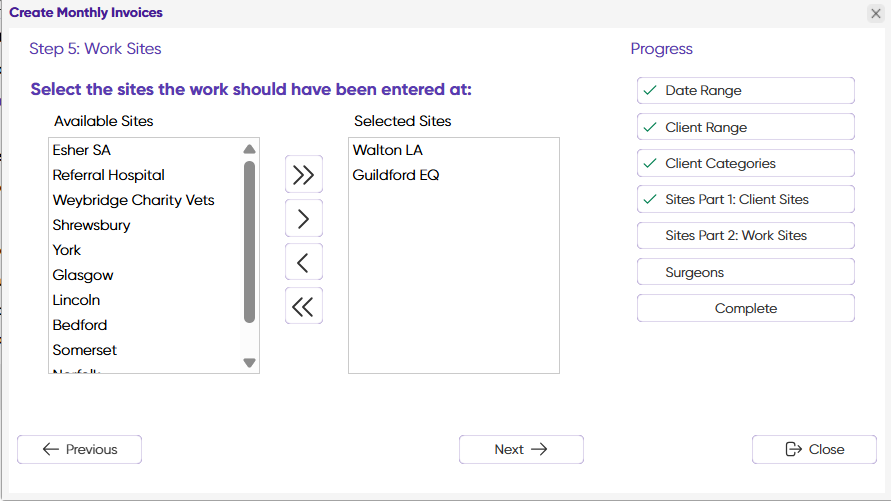Move all available sites to selected list
The image size is (891, 501).
coord(304,174)
